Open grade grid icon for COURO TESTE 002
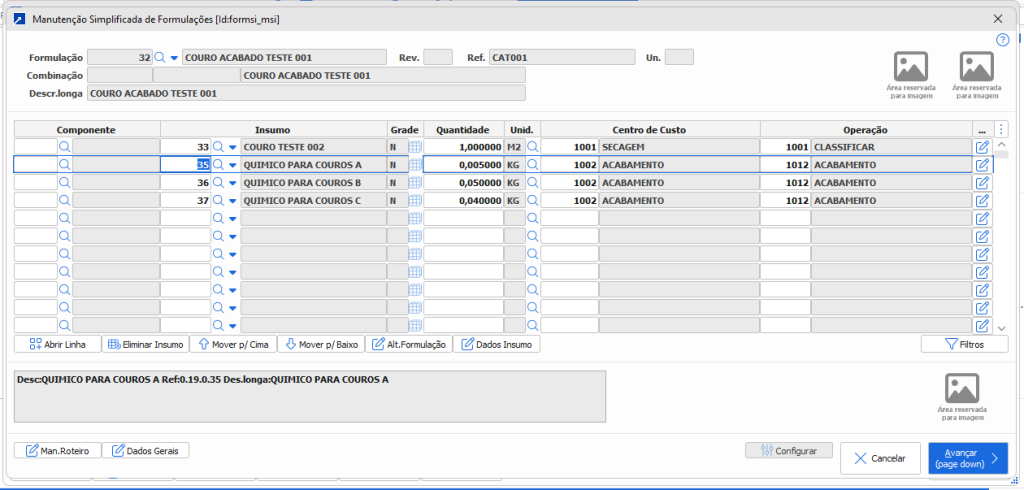The width and height of the screenshot is (1024, 490). 415,147
